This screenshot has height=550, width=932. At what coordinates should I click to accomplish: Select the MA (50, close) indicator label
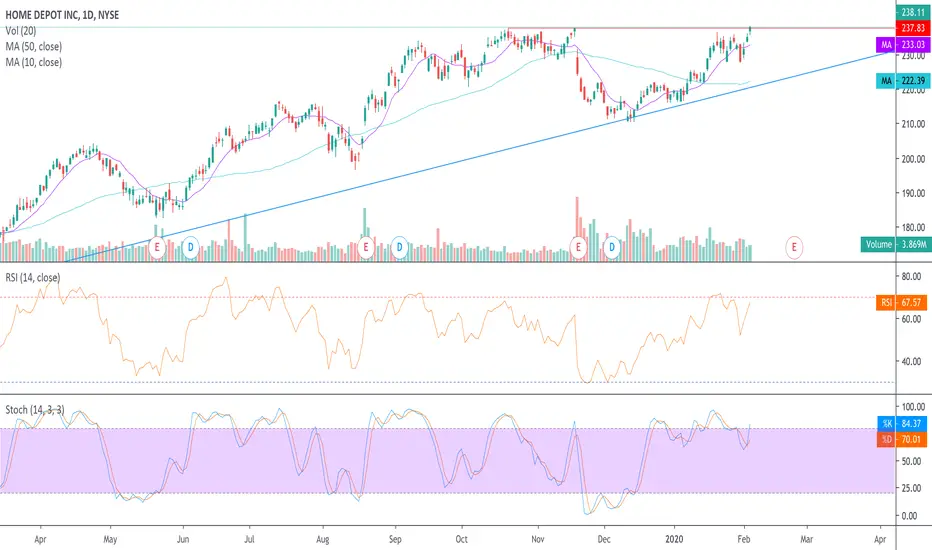tap(33, 46)
